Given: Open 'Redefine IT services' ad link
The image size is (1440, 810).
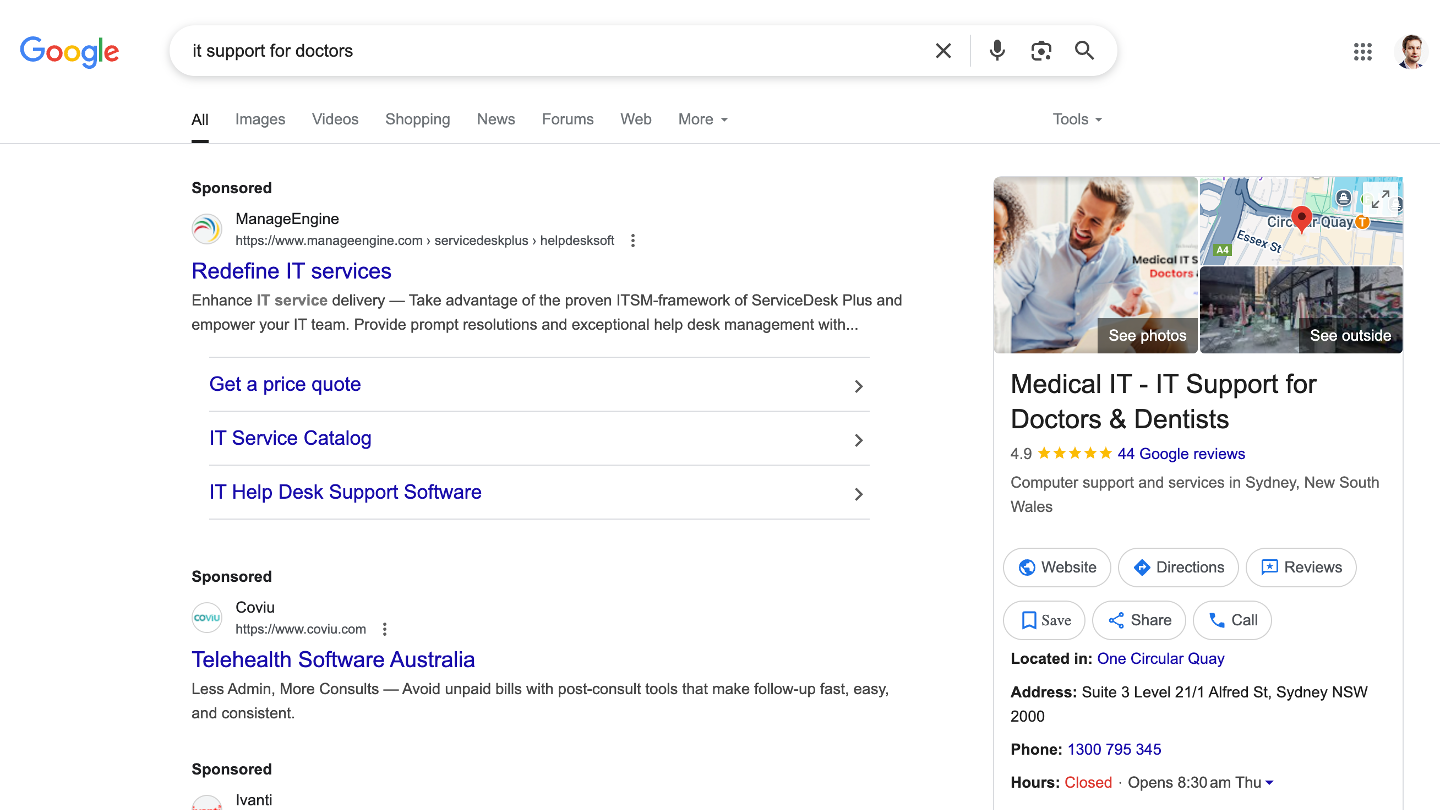Looking at the screenshot, I should pyautogui.click(x=291, y=271).
